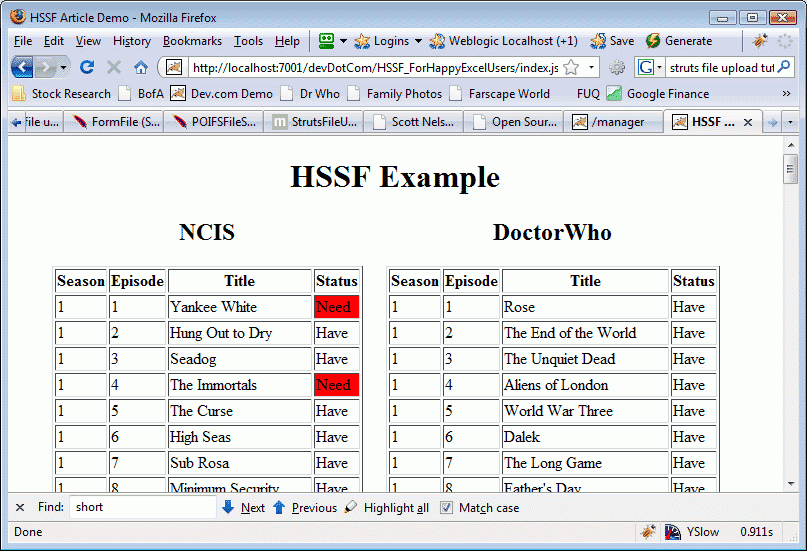Screen dimensions: 807x551
Task: Click the "Aliens of London" title cell
Action: [585, 385]
